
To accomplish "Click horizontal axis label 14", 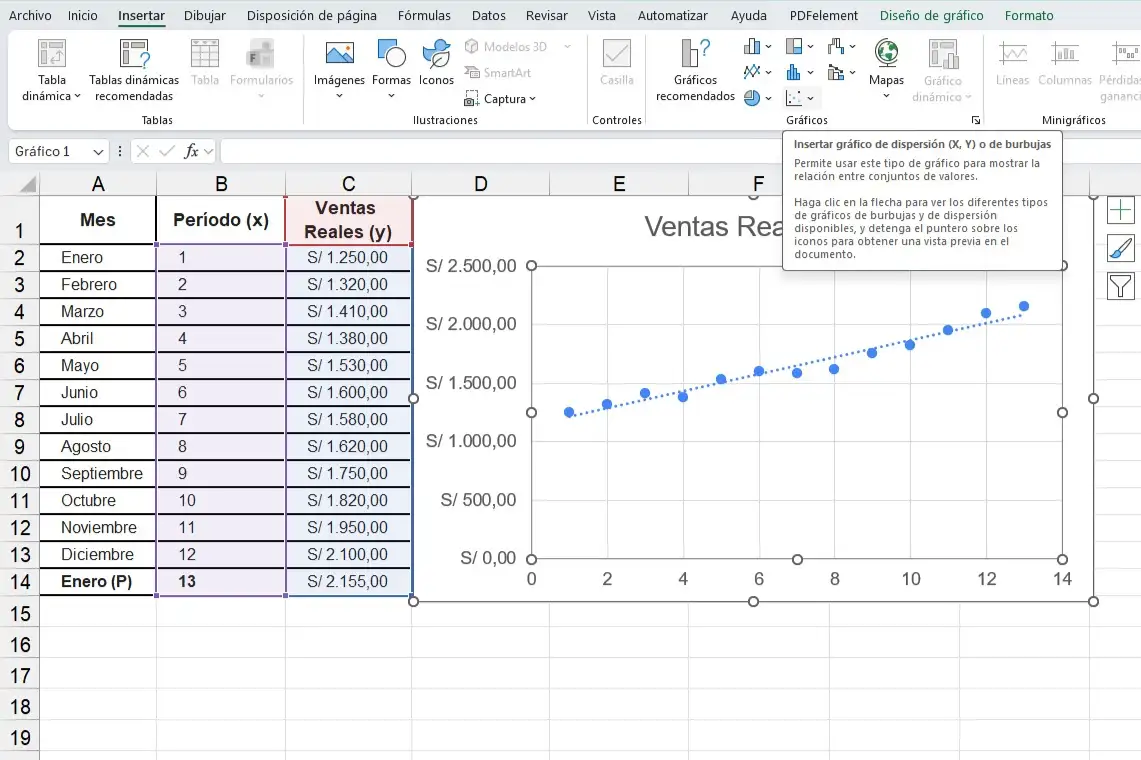I will point(1062,579).
